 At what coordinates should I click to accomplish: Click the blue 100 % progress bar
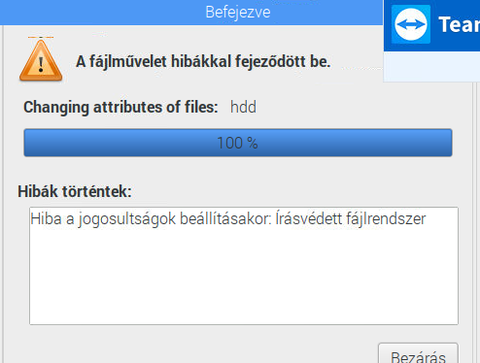pyautogui.click(x=238, y=143)
